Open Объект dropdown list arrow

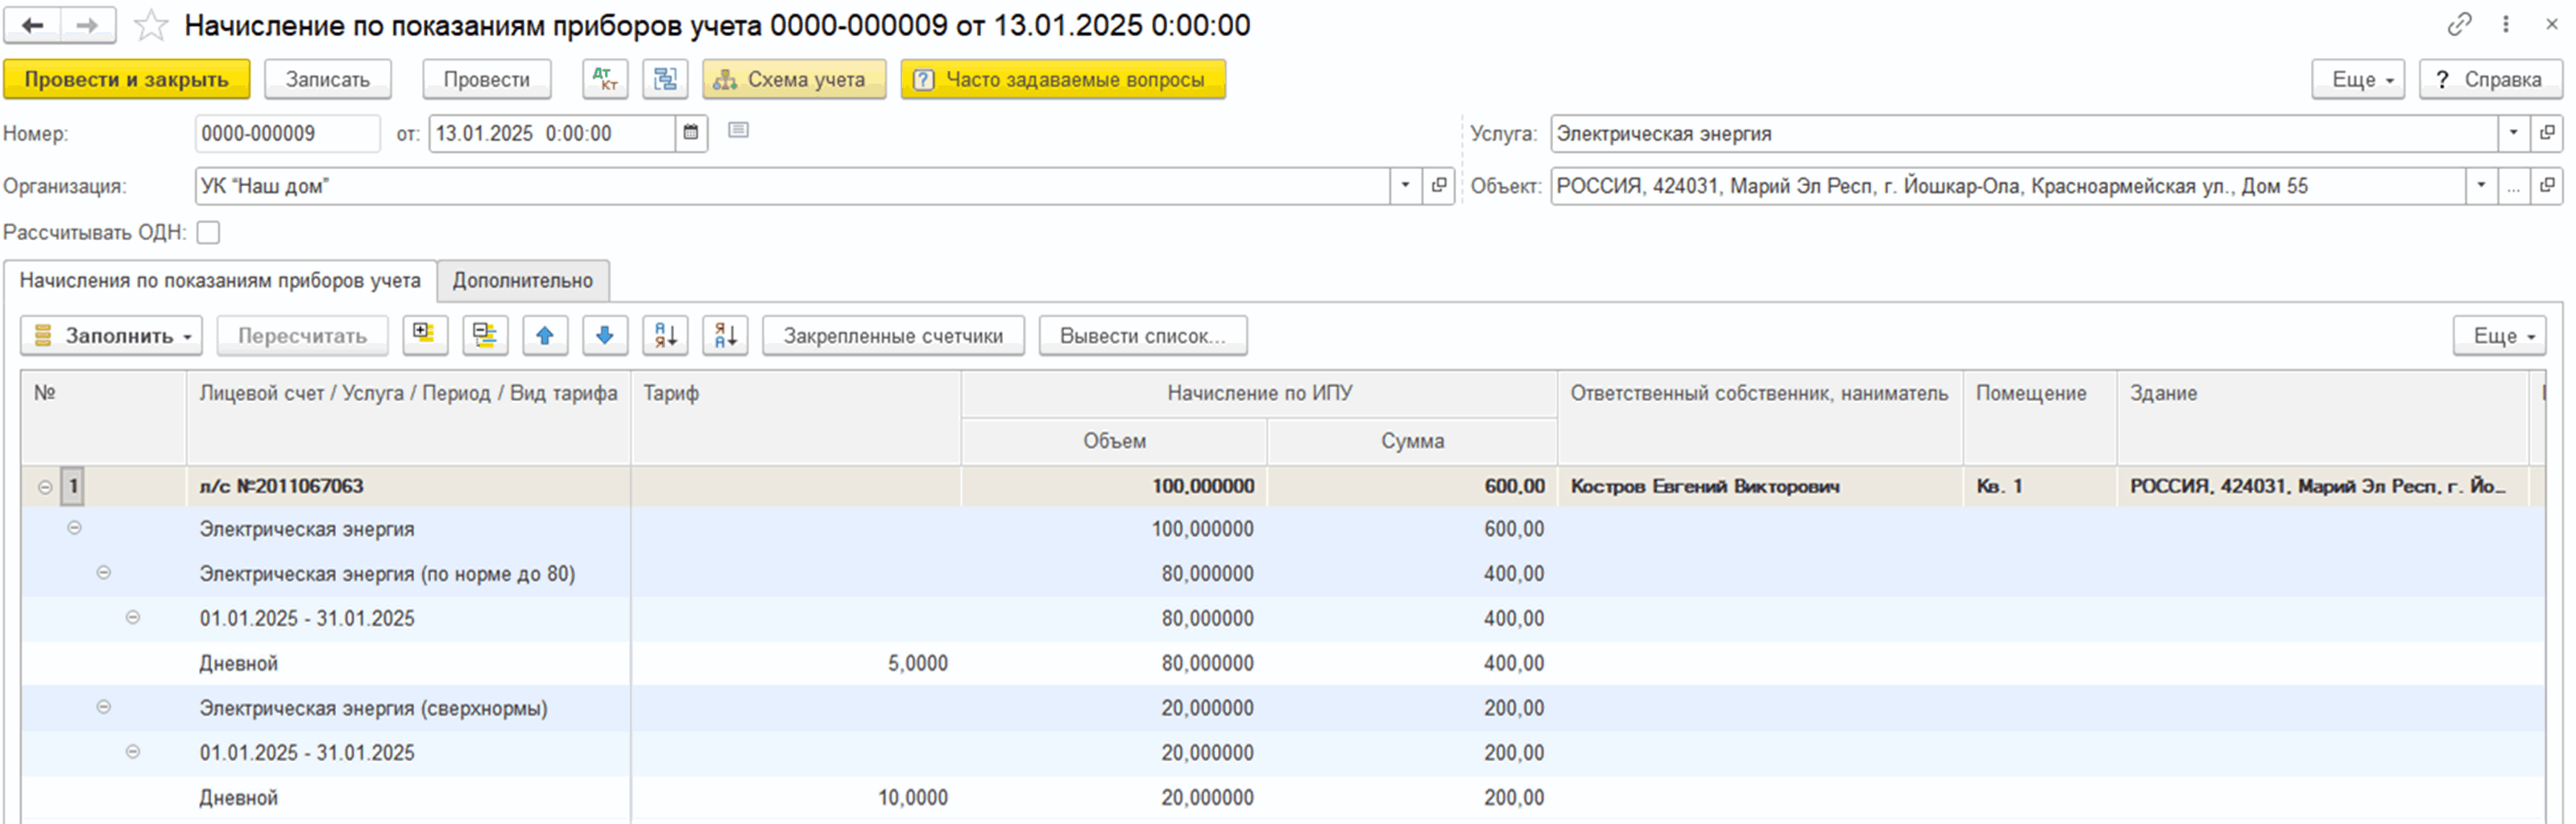click(x=2481, y=186)
